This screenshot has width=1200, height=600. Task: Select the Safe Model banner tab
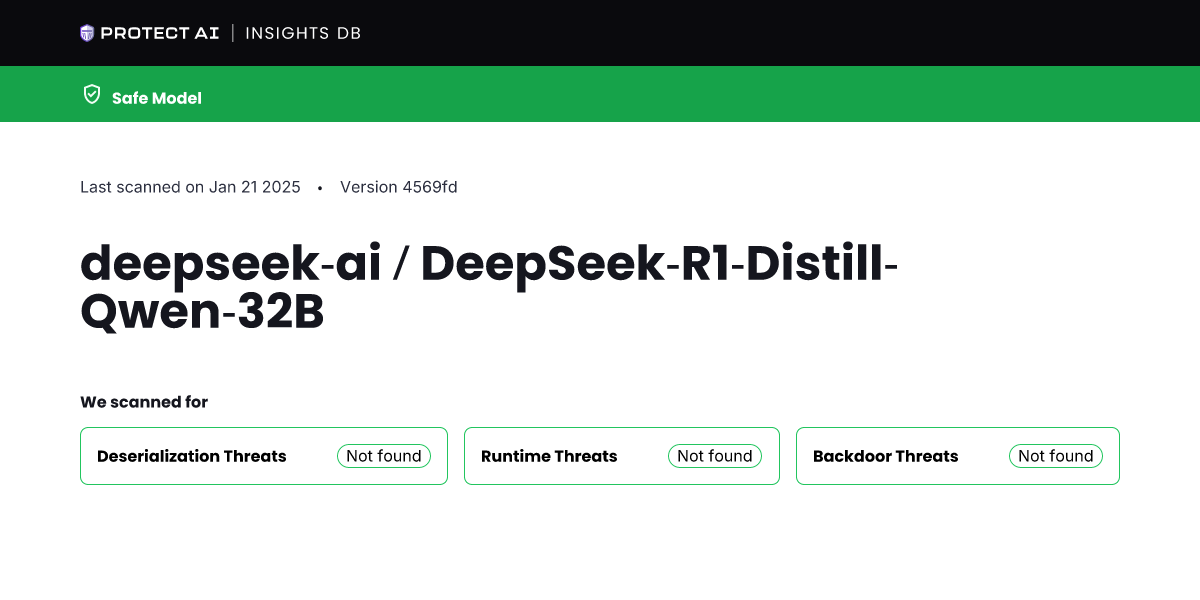tap(157, 98)
